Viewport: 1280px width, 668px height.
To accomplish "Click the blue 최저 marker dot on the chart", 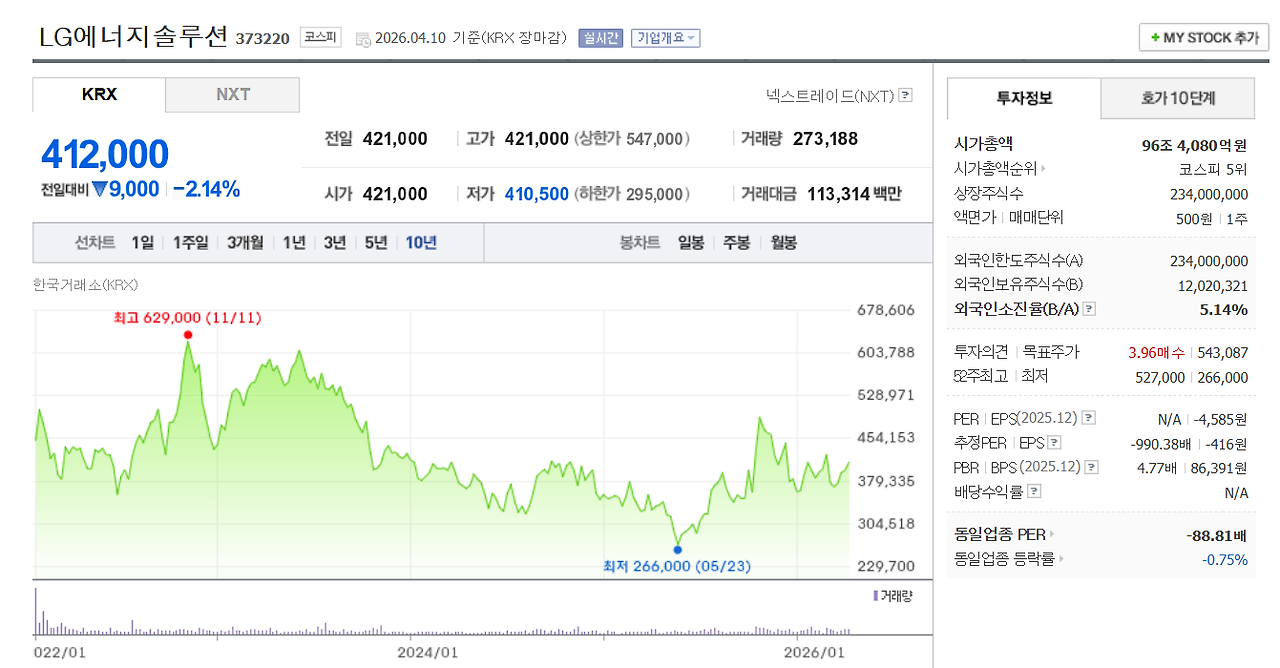I will coord(678,549).
